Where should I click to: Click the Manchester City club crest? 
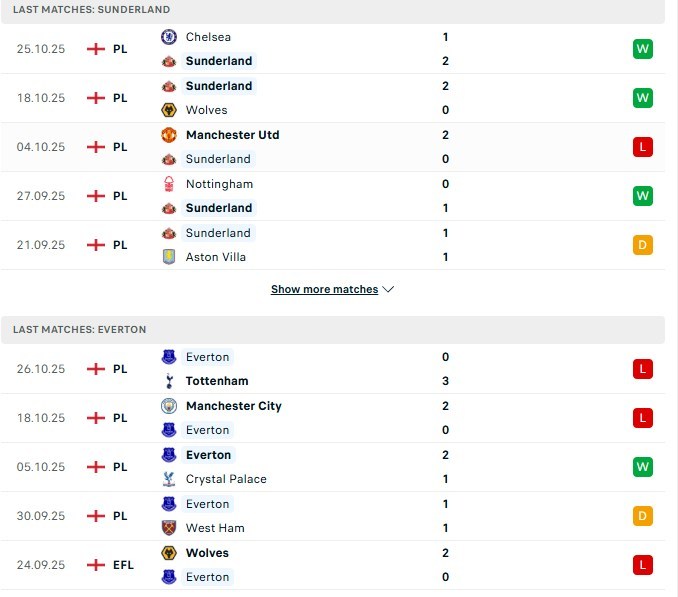[168, 406]
